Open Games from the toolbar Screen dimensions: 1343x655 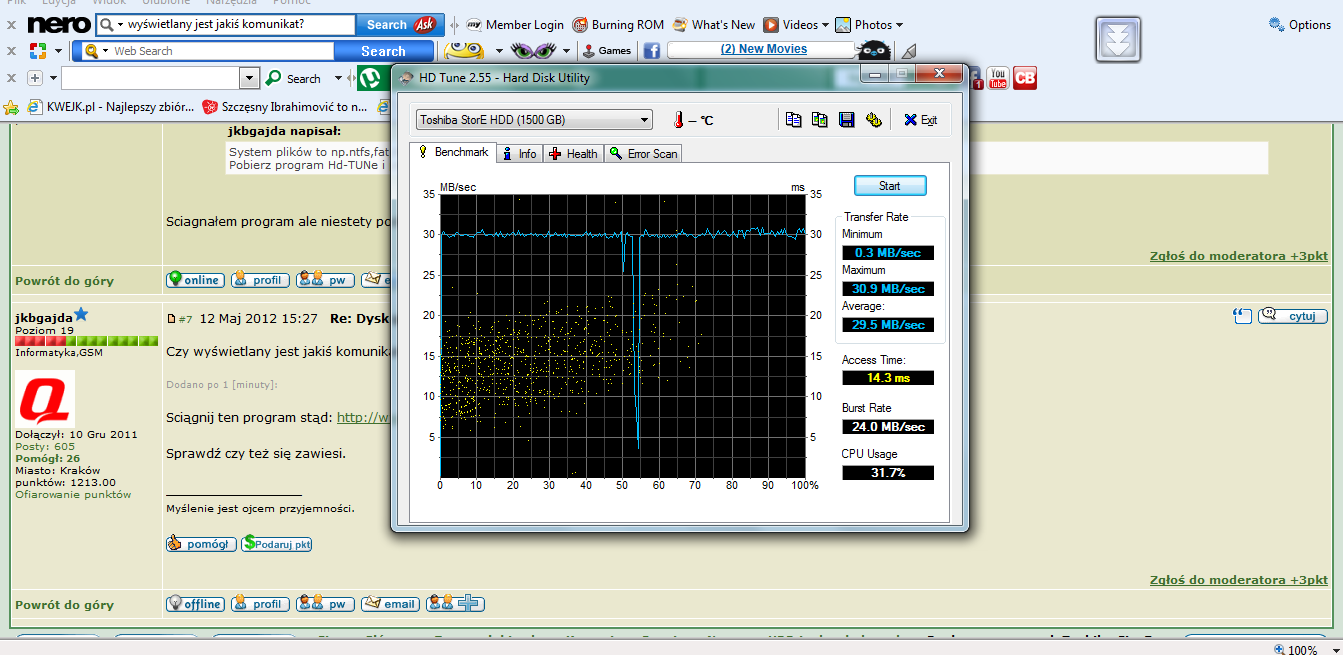click(607, 50)
